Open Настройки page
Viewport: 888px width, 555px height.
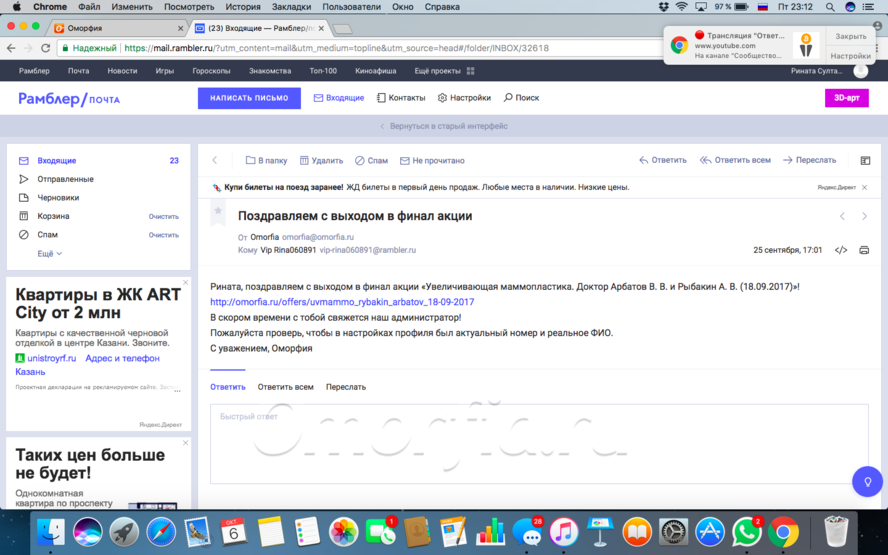pyautogui.click(x=464, y=97)
